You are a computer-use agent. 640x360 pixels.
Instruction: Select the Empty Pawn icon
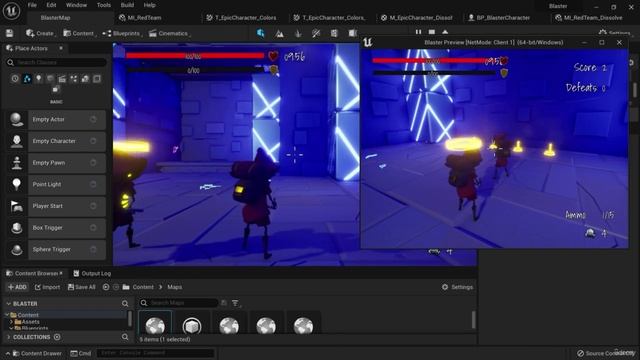click(17, 162)
